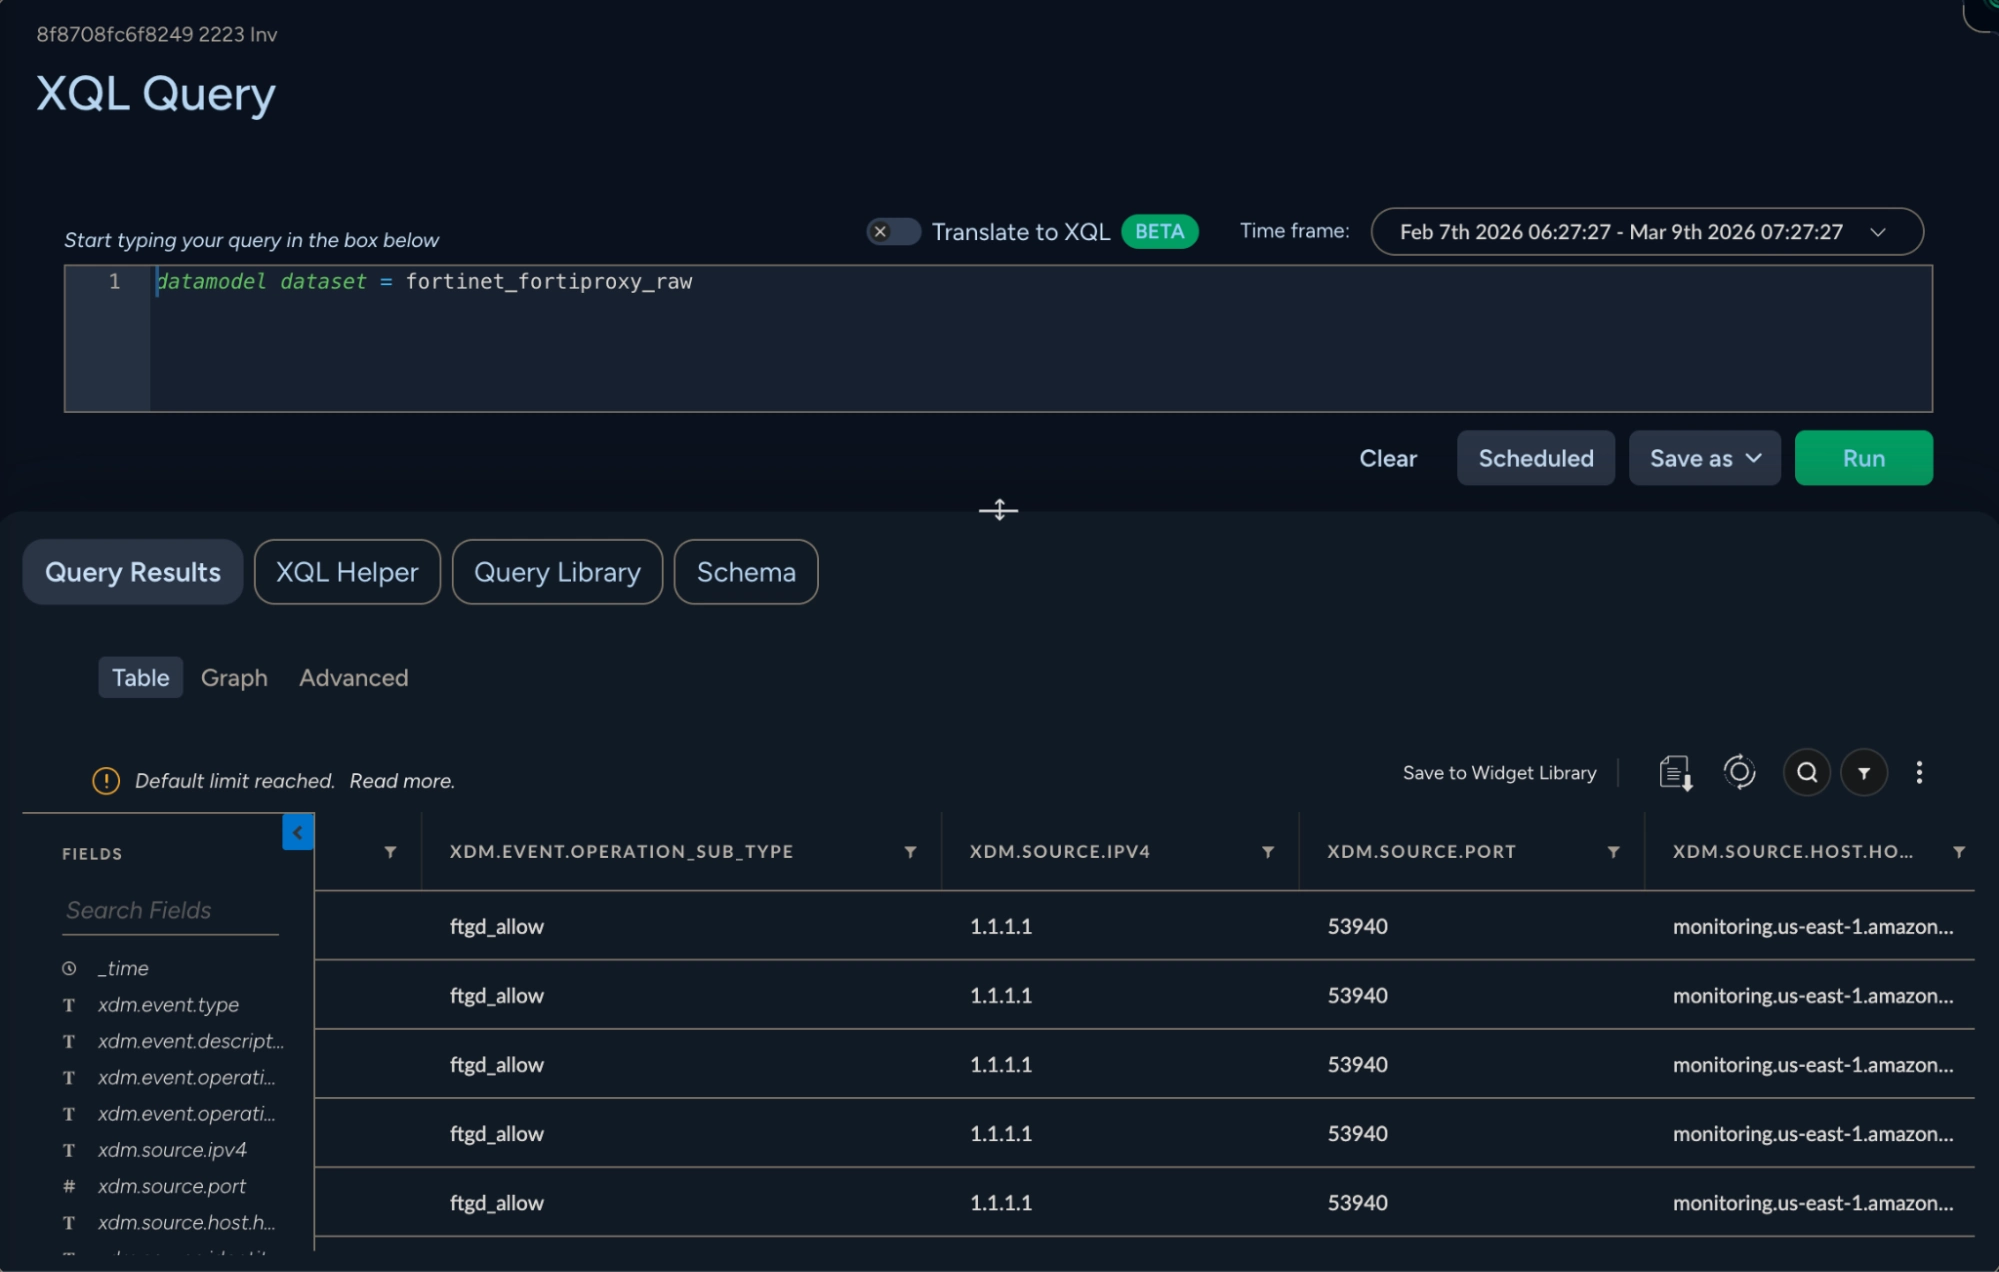Open the three-dot more options menu
The width and height of the screenshot is (1999, 1272).
pos(1918,772)
